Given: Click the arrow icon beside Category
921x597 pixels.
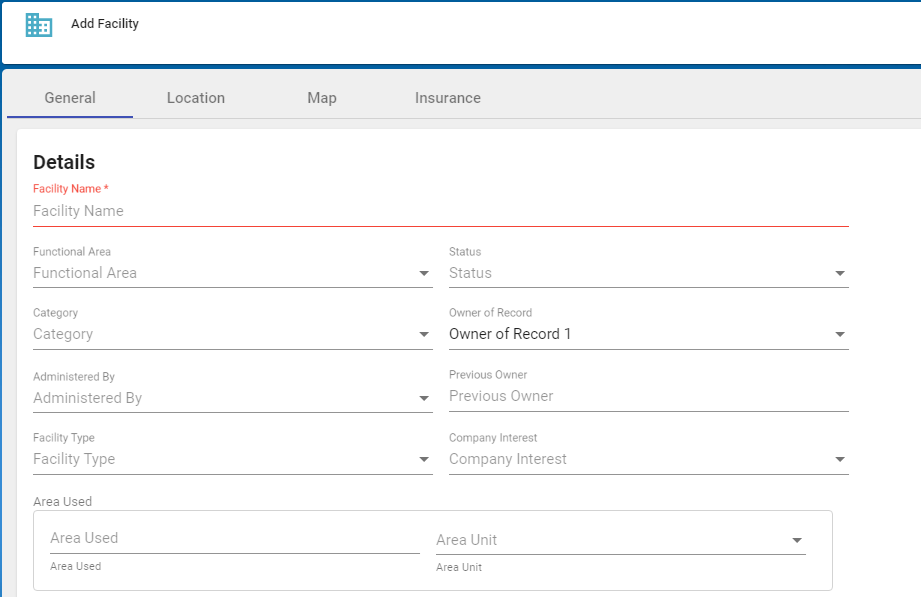Looking at the screenshot, I should pyautogui.click(x=424, y=335).
